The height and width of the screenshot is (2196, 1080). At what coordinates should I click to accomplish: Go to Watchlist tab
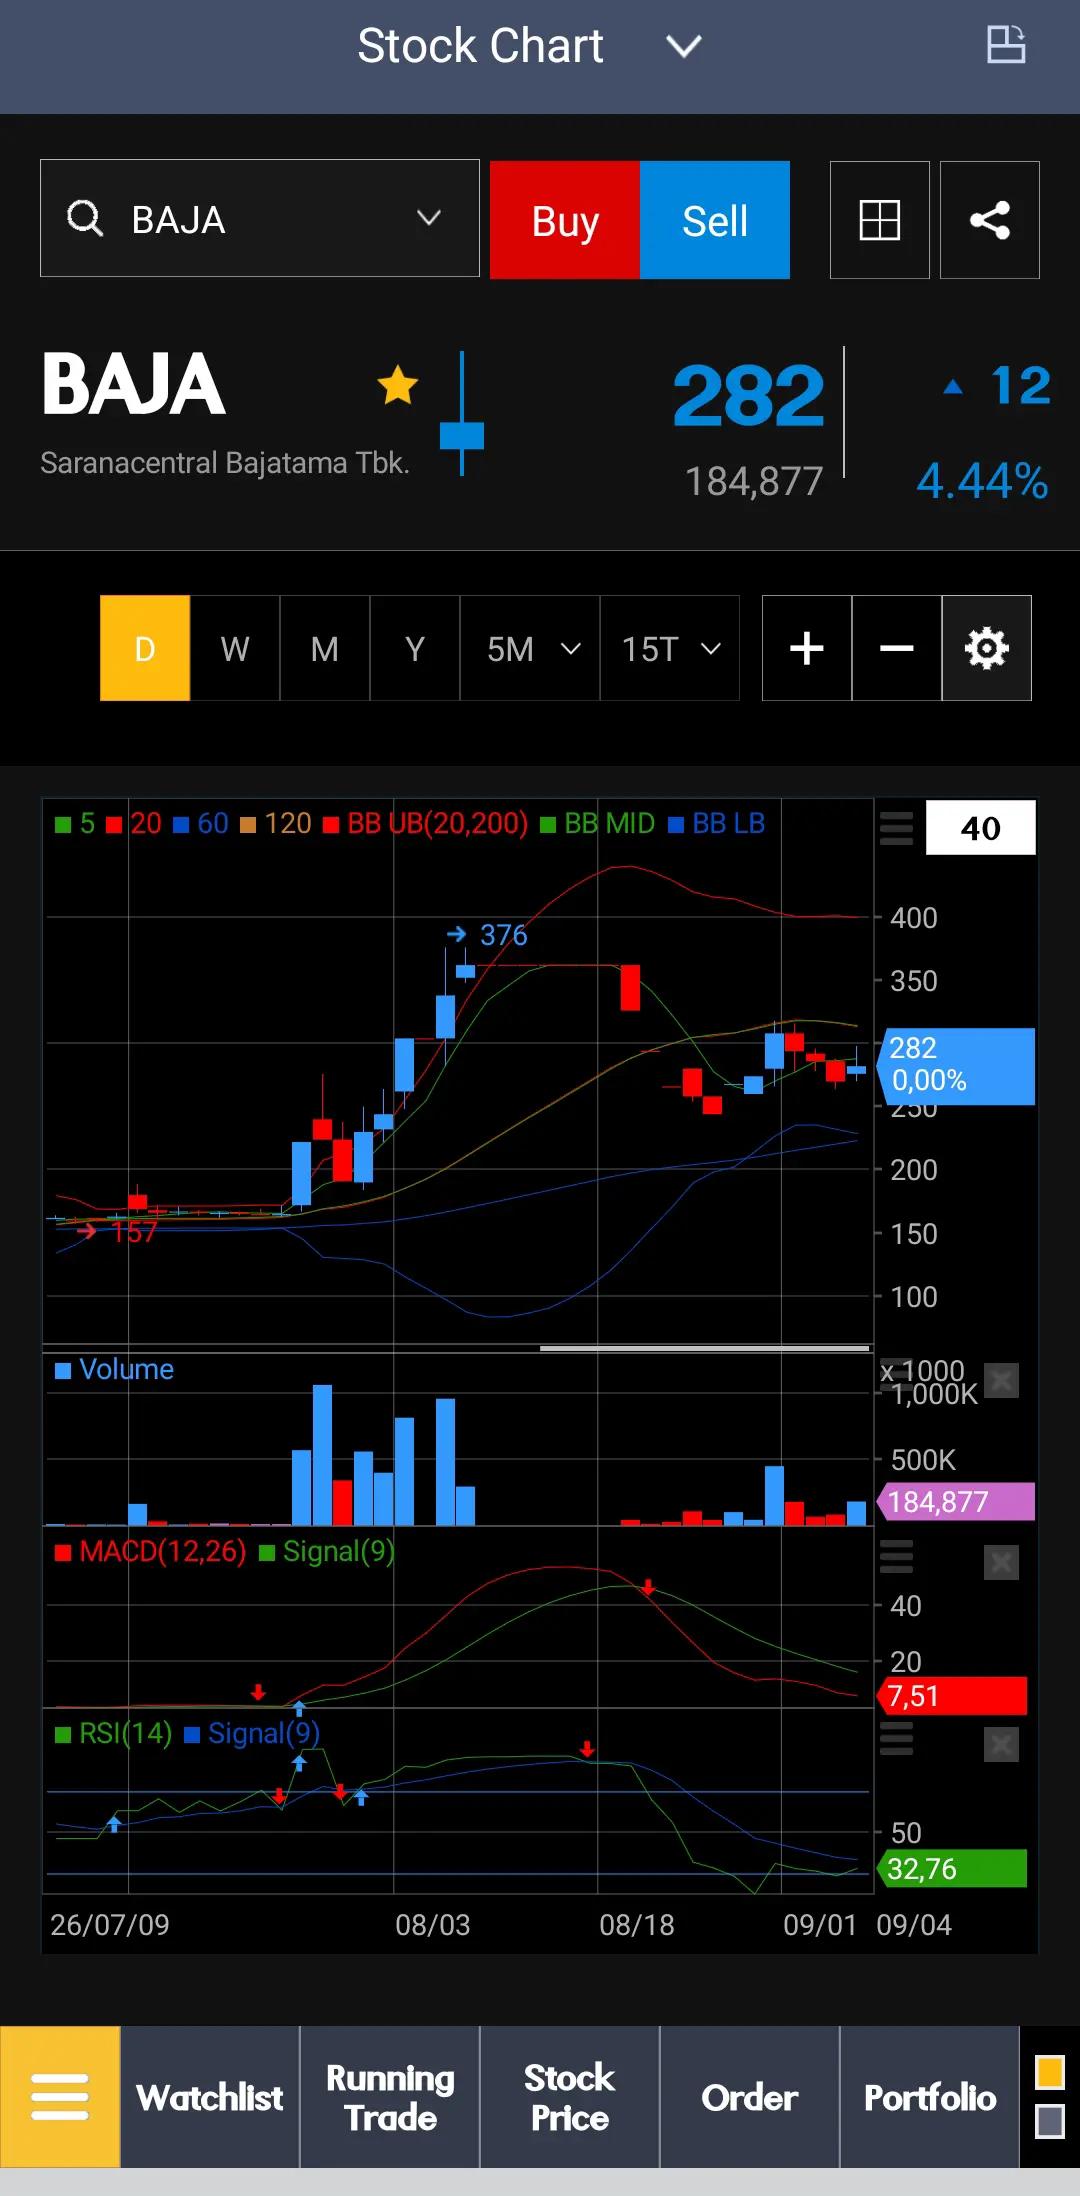pos(210,2097)
